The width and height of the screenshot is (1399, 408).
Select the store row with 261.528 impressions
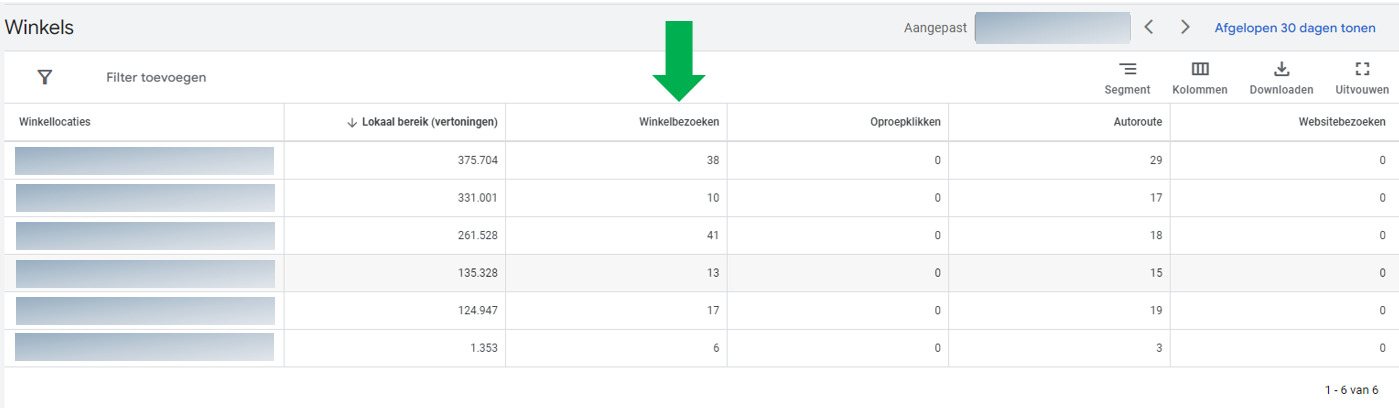click(699, 235)
